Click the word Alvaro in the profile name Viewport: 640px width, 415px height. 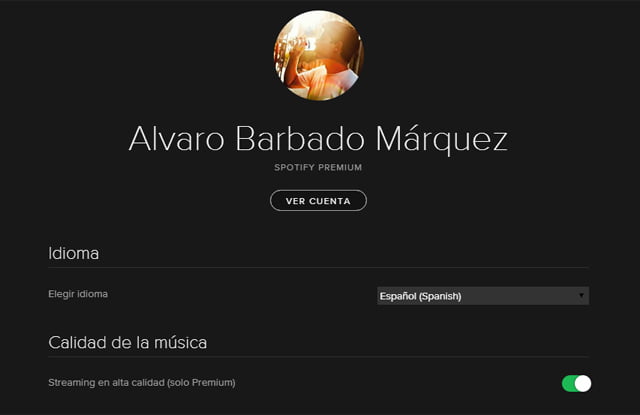click(x=176, y=139)
